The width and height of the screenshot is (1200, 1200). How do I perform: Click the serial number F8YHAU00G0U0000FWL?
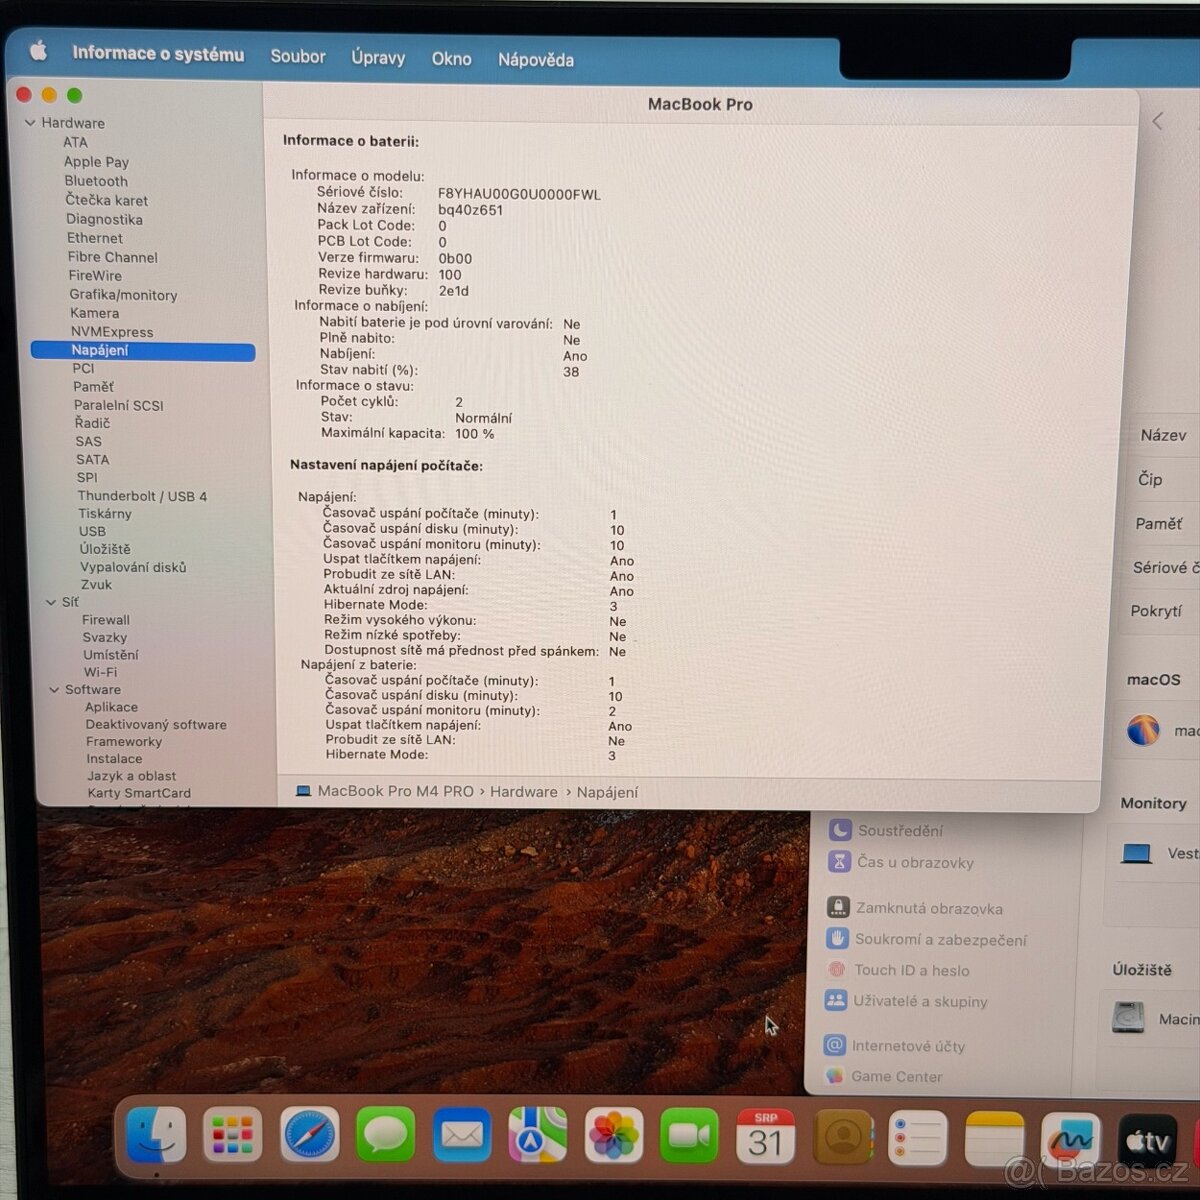[519, 195]
